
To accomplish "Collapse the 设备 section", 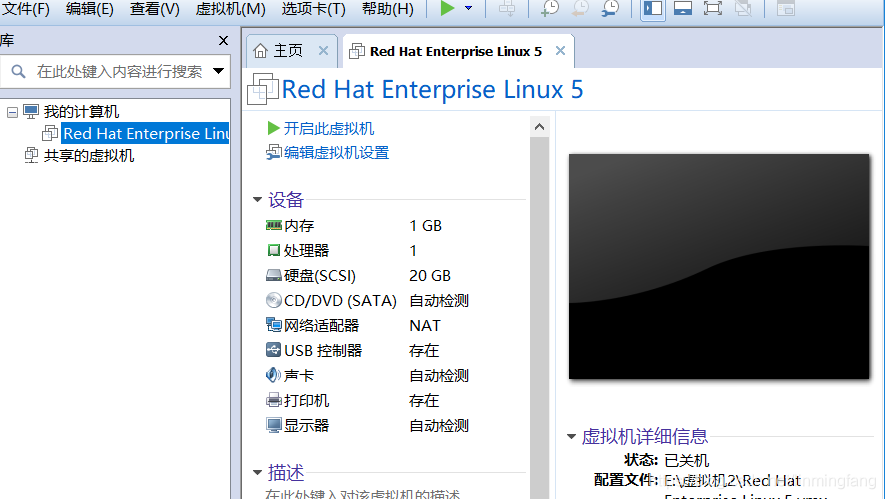I will coord(257,199).
